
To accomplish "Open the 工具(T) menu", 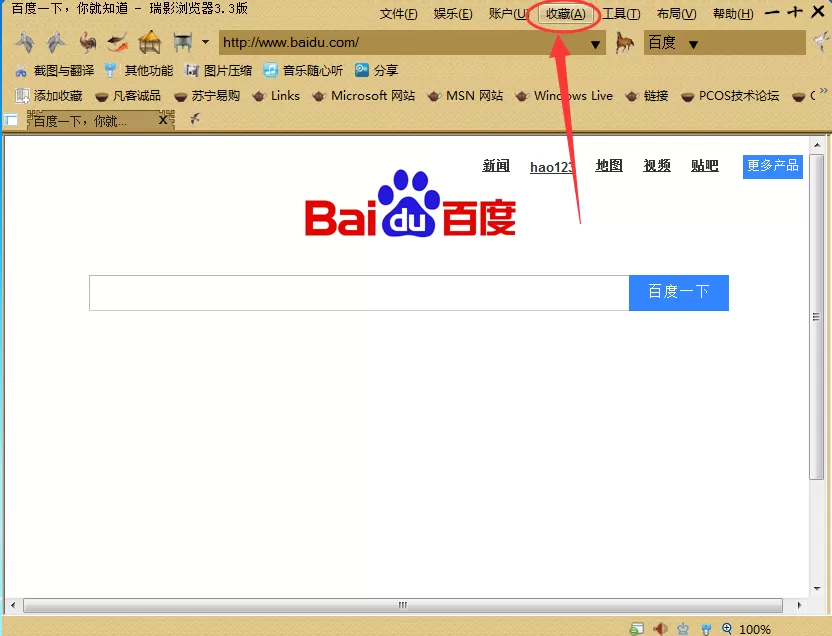I will coord(621,14).
